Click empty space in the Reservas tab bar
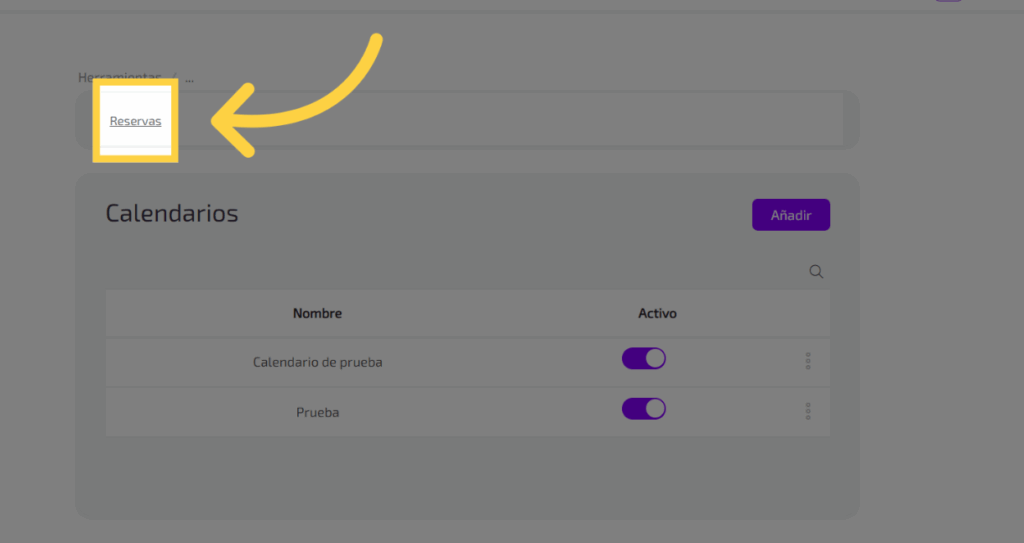Image resolution: width=1024 pixels, height=543 pixels. point(500,121)
